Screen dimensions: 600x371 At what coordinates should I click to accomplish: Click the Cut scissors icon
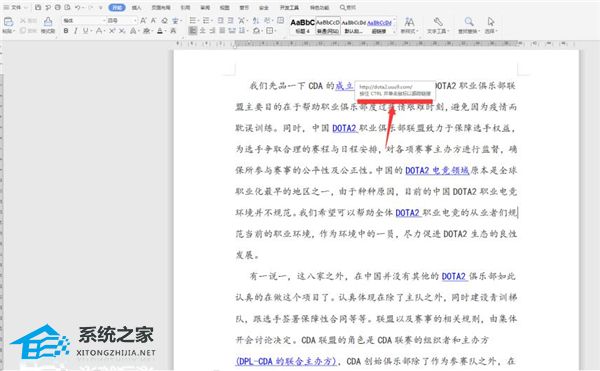23,21
